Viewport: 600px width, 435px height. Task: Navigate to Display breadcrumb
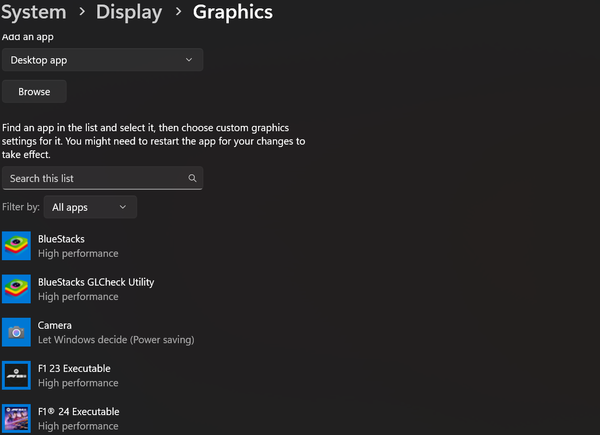click(129, 12)
